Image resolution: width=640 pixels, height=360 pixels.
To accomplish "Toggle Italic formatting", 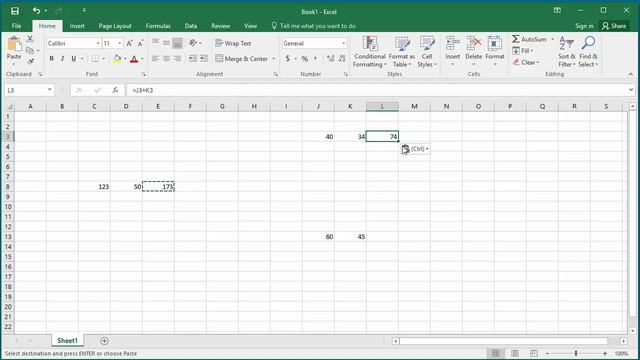I will coord(62,59).
